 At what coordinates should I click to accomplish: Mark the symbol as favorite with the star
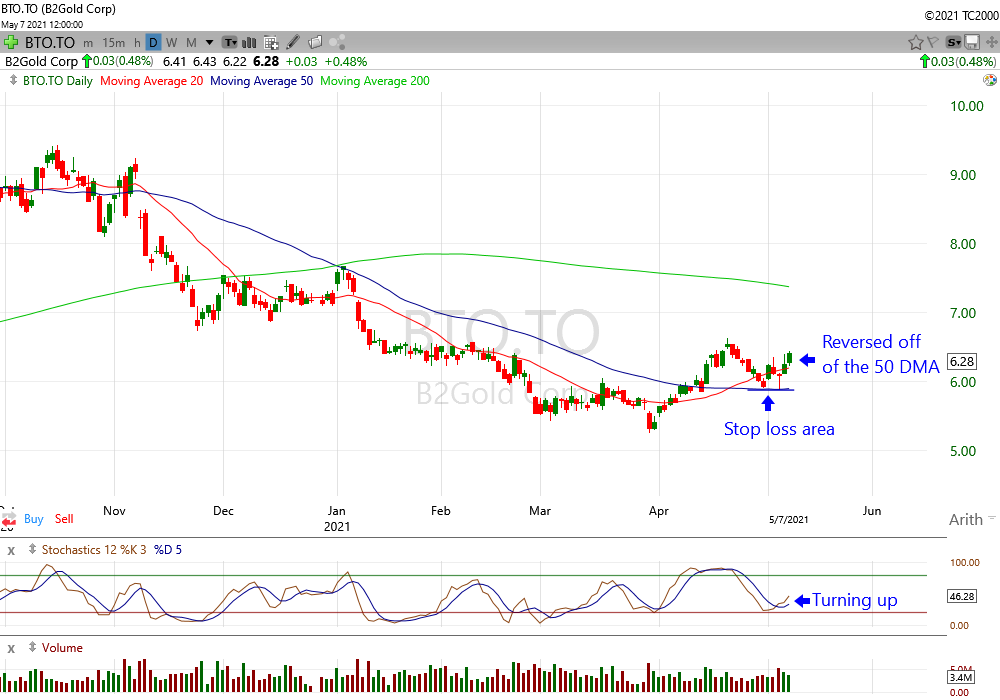click(x=916, y=43)
